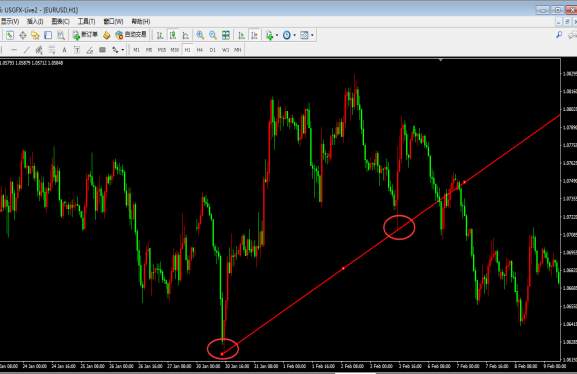Switch chart to bar chart type
The height and width of the screenshot is (374, 577).
tap(160, 35)
